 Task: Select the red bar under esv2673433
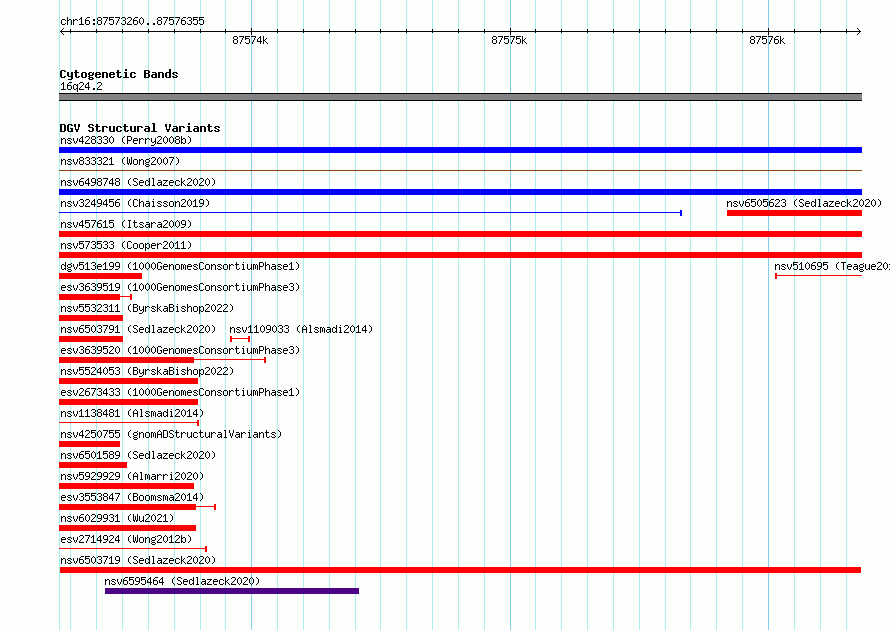coord(128,402)
